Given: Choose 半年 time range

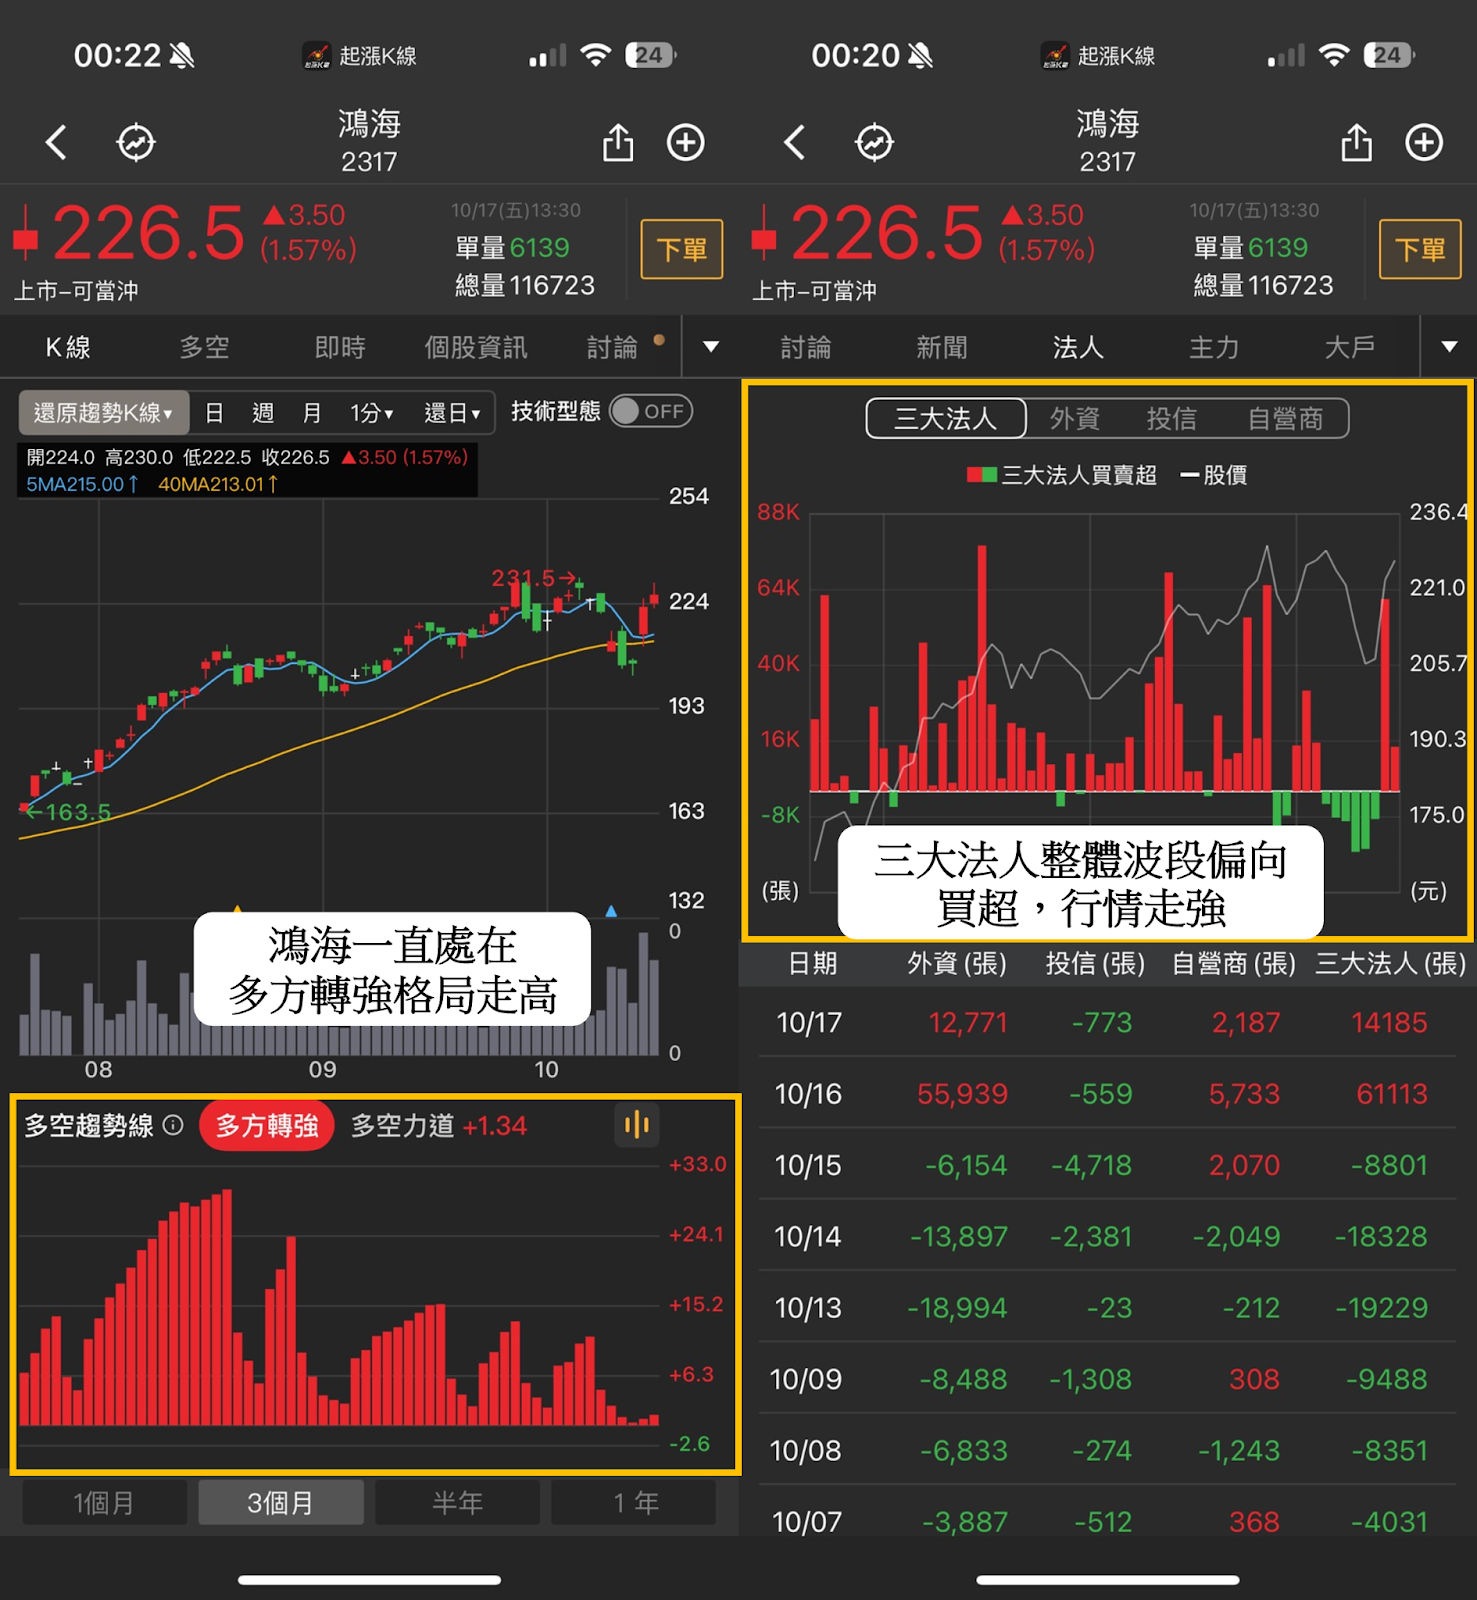Looking at the screenshot, I should coord(457,1502).
